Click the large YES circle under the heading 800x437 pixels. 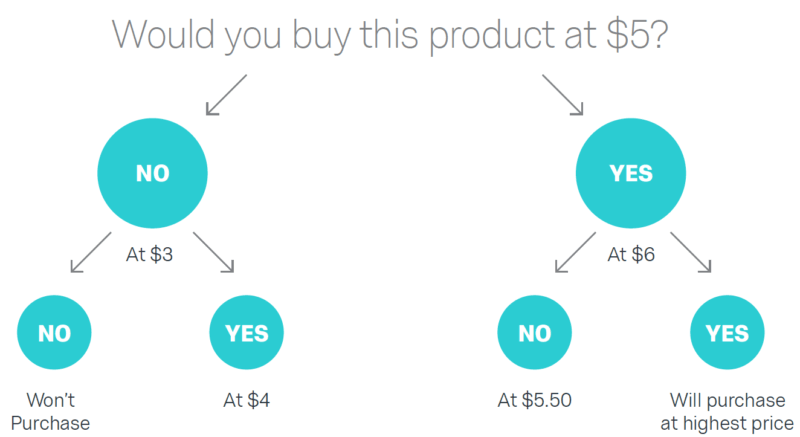630,173
